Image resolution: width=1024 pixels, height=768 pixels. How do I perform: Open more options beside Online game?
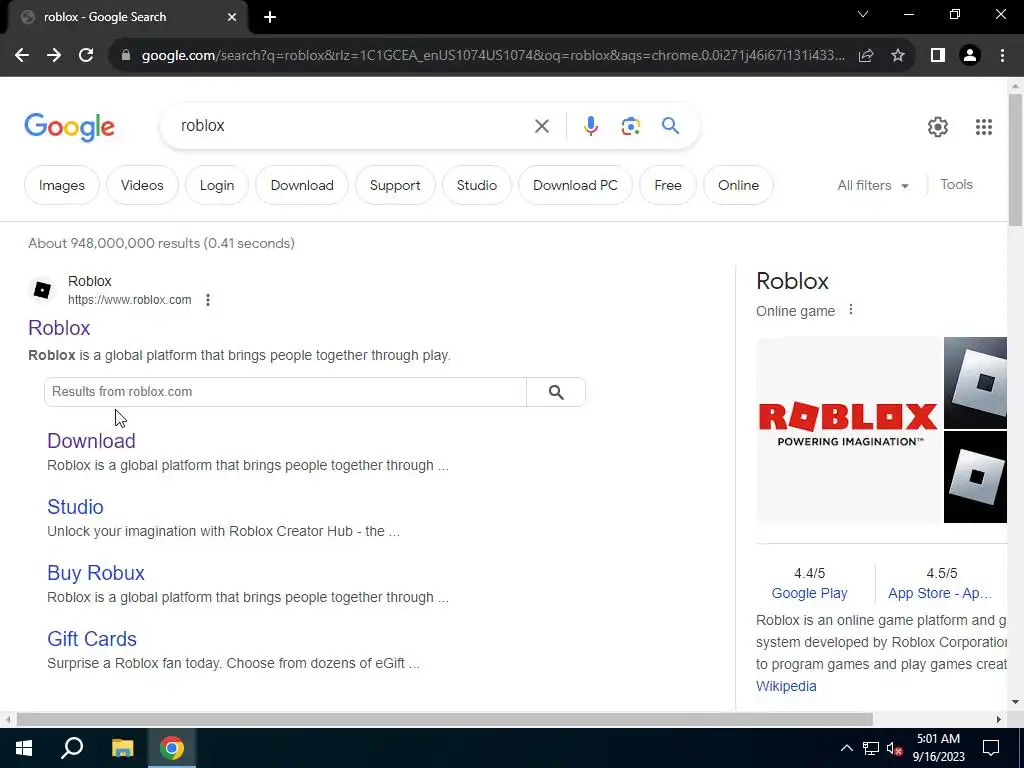[x=850, y=310]
